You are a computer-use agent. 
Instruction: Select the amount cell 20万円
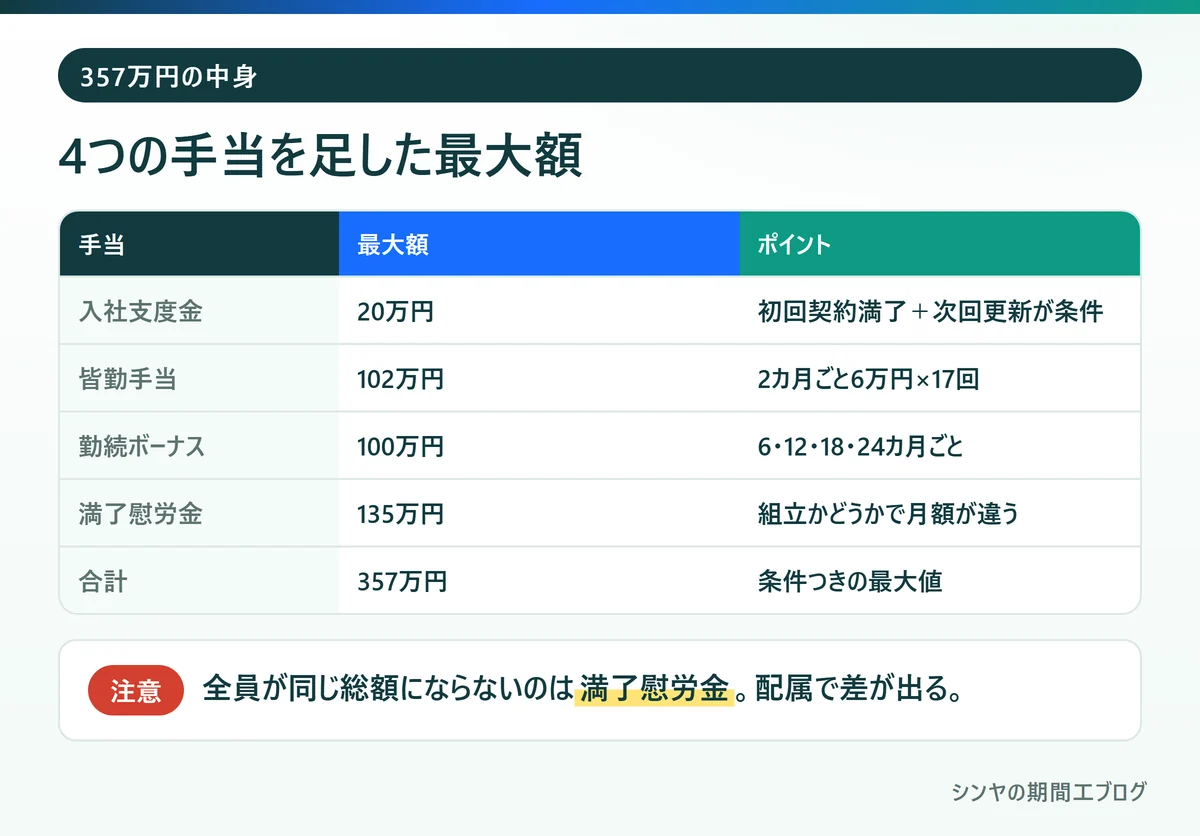[x=539, y=311]
